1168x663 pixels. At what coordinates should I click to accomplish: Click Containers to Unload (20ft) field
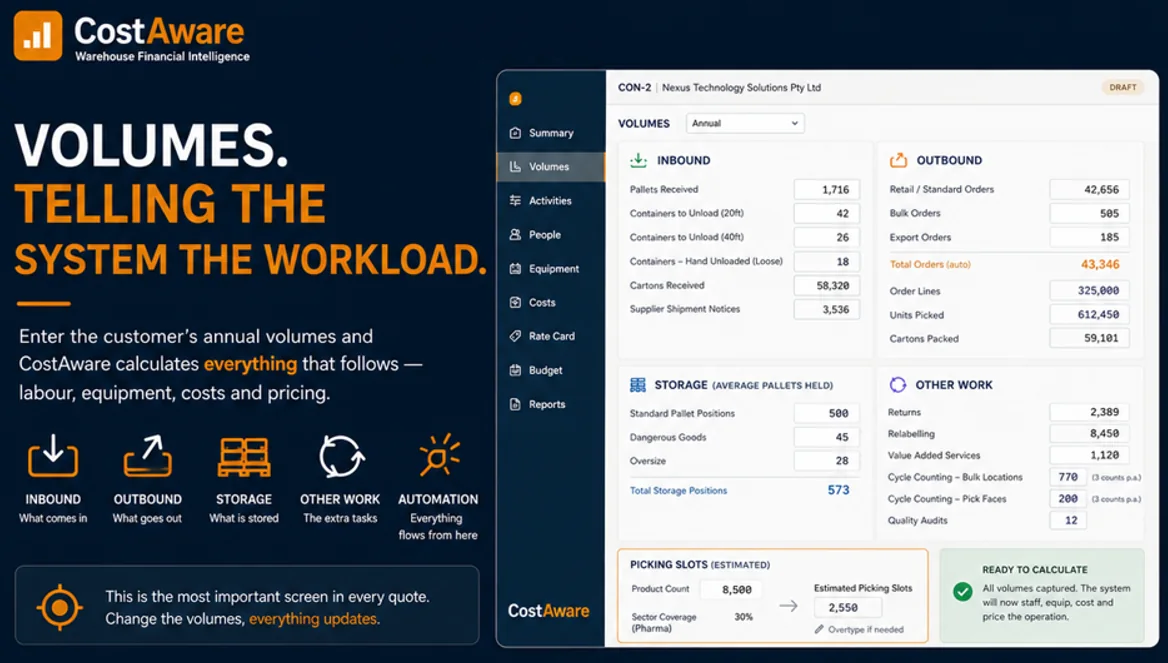[x=827, y=213]
